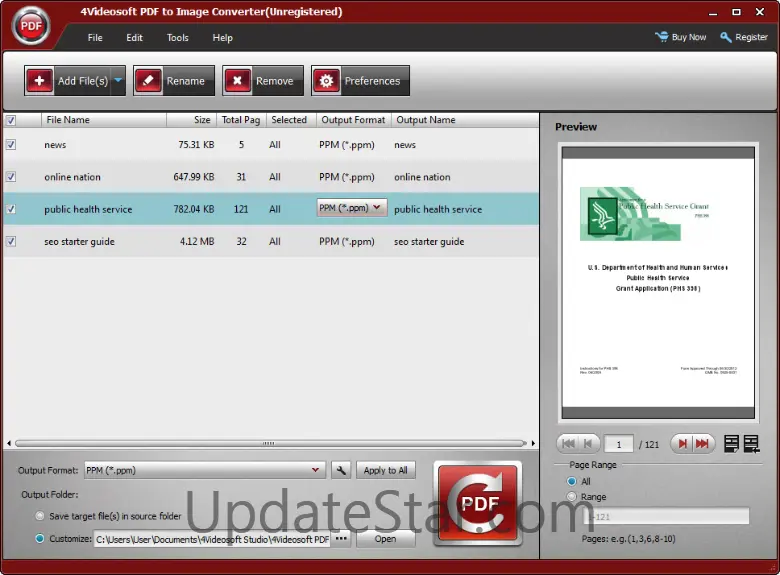
Task: Open the Help menu
Action: tap(222, 38)
